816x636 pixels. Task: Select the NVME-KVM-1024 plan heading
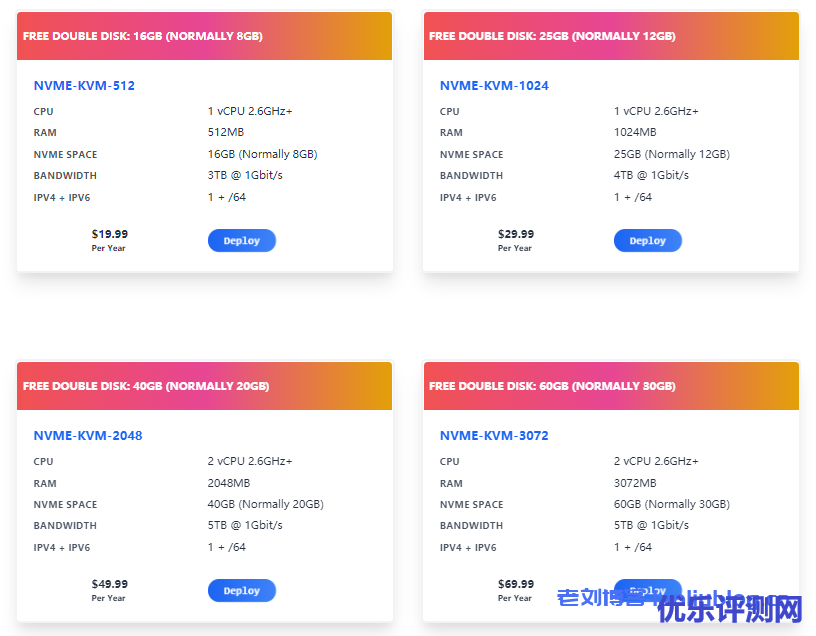click(x=494, y=86)
